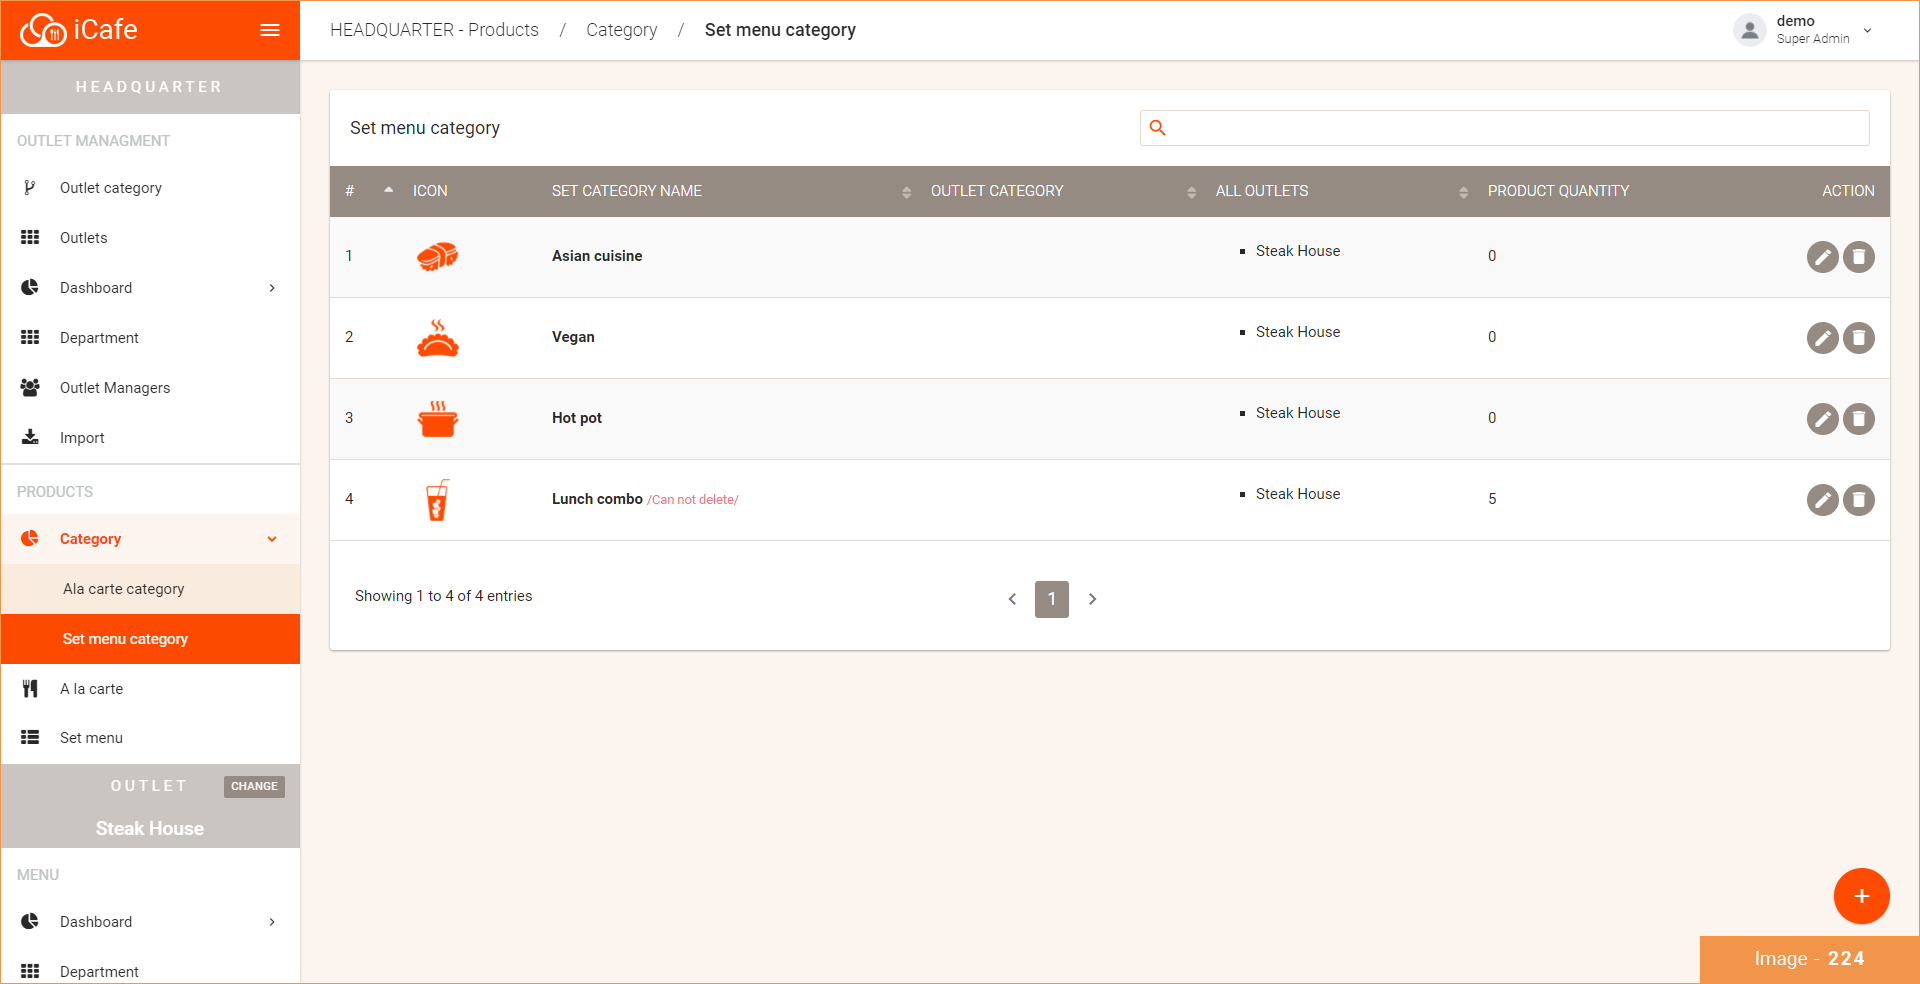
Task: Expand the headquarter Dashboard submenu
Action: coord(272,288)
